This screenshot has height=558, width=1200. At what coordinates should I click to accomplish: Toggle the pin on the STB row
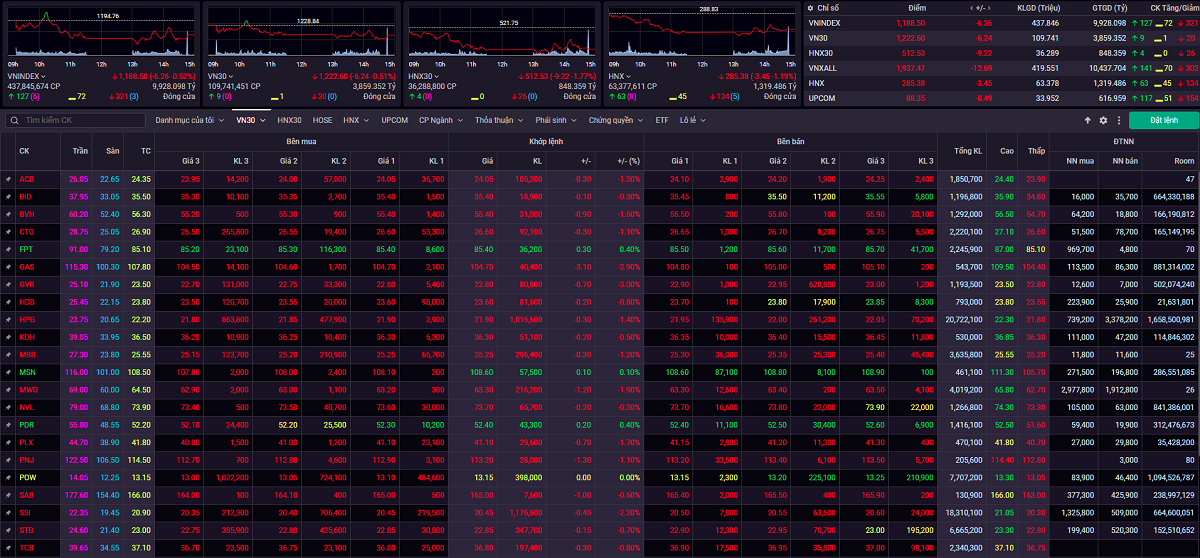click(x=8, y=529)
